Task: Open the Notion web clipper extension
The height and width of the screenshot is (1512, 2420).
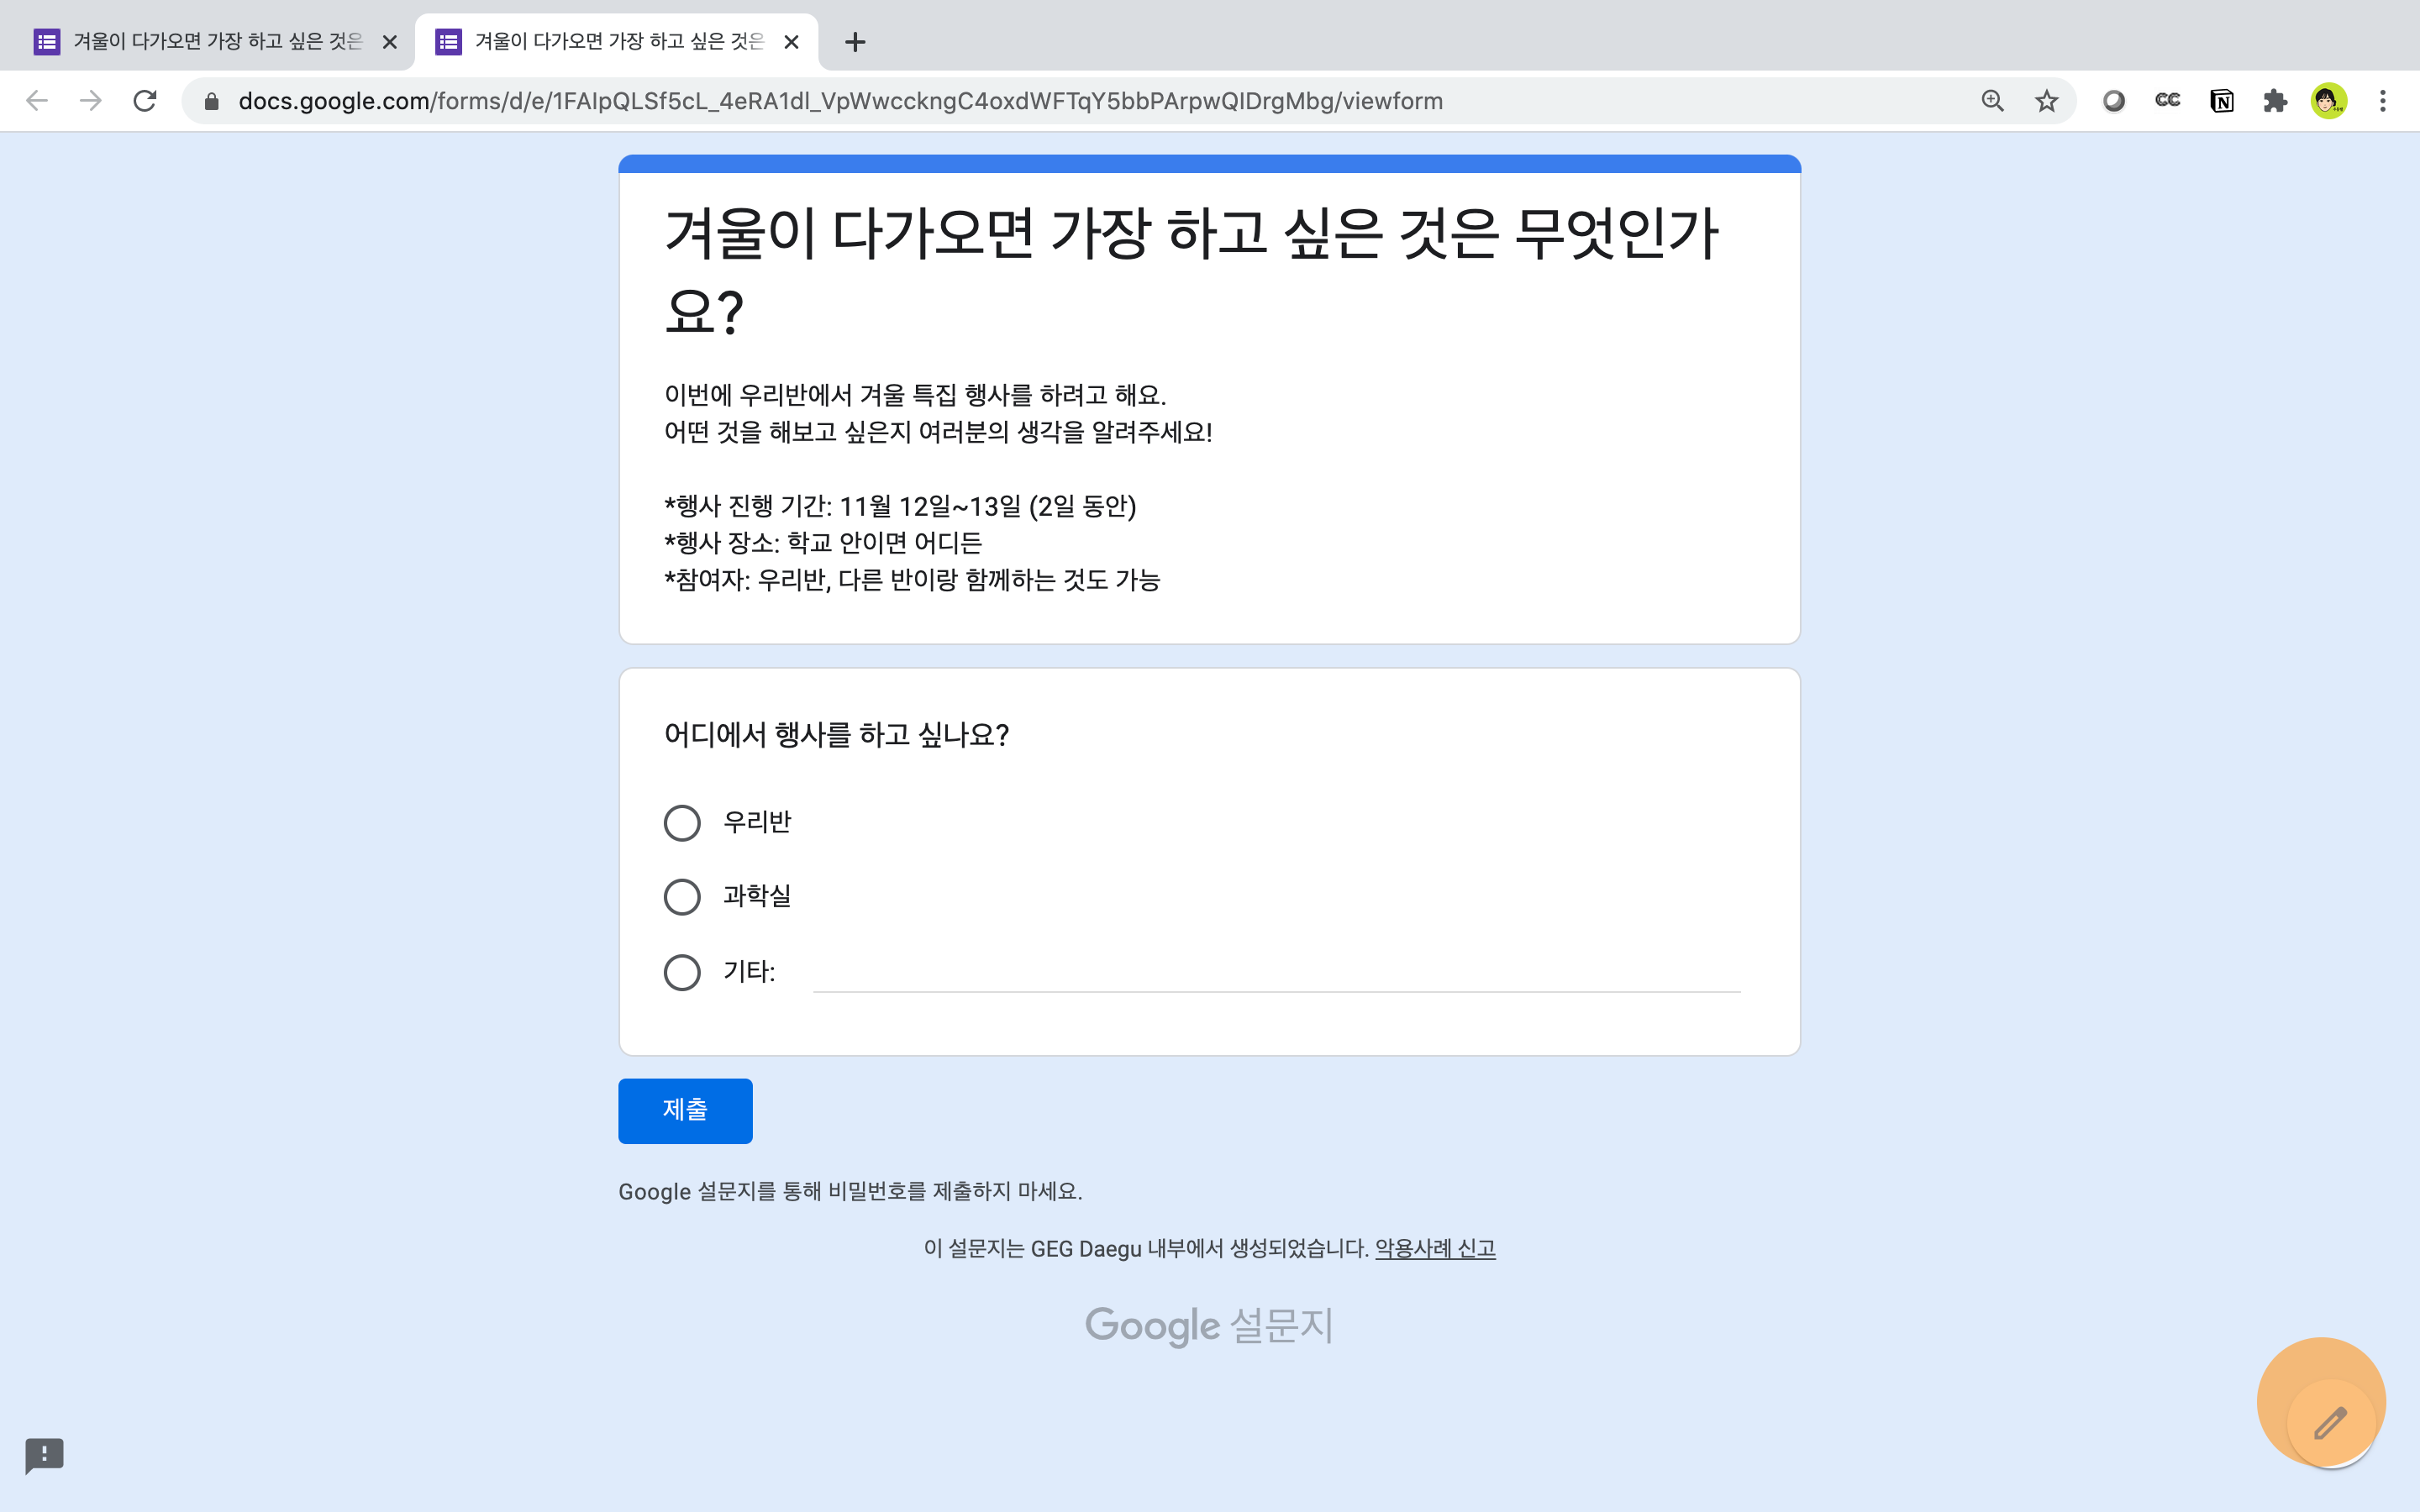Action: [x=2221, y=101]
